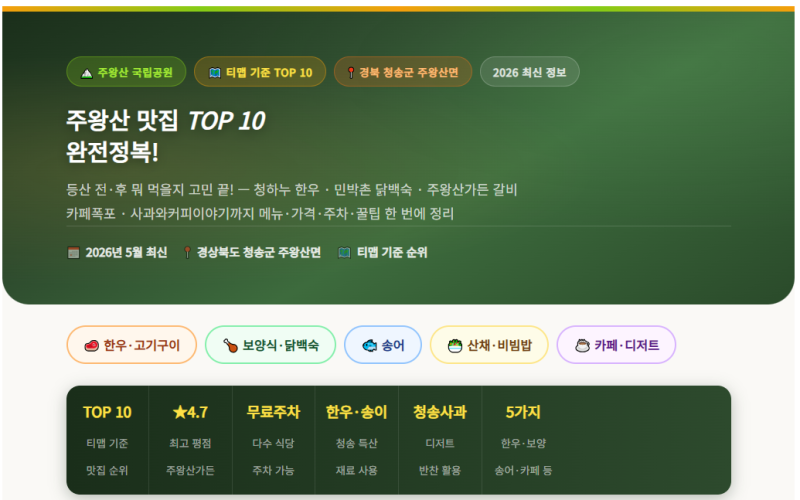Select the 카페·디저트 category chip
This screenshot has width=800, height=500.
point(616,345)
